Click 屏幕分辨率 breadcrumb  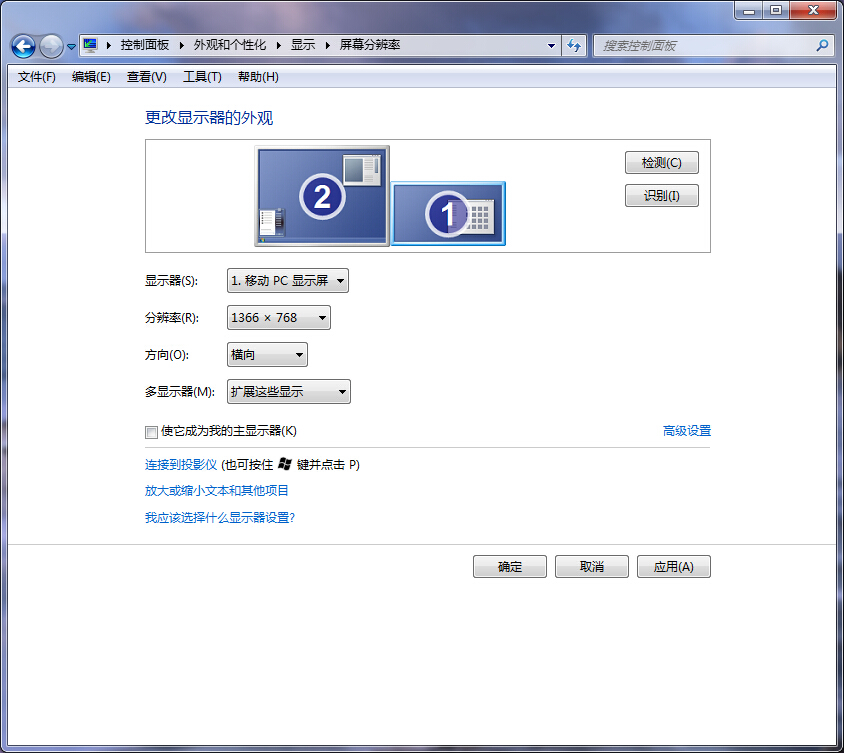(370, 45)
